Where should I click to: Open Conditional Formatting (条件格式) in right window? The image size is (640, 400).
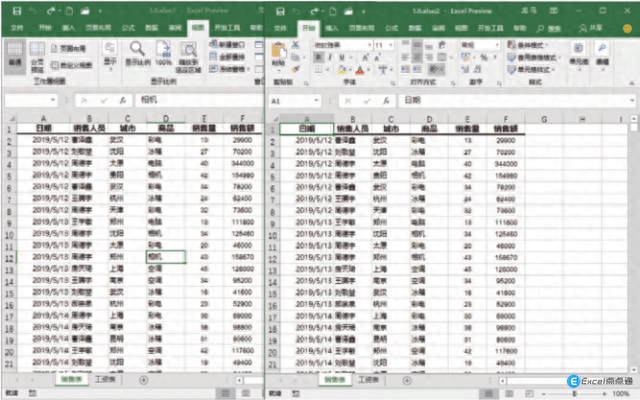[x=528, y=45]
